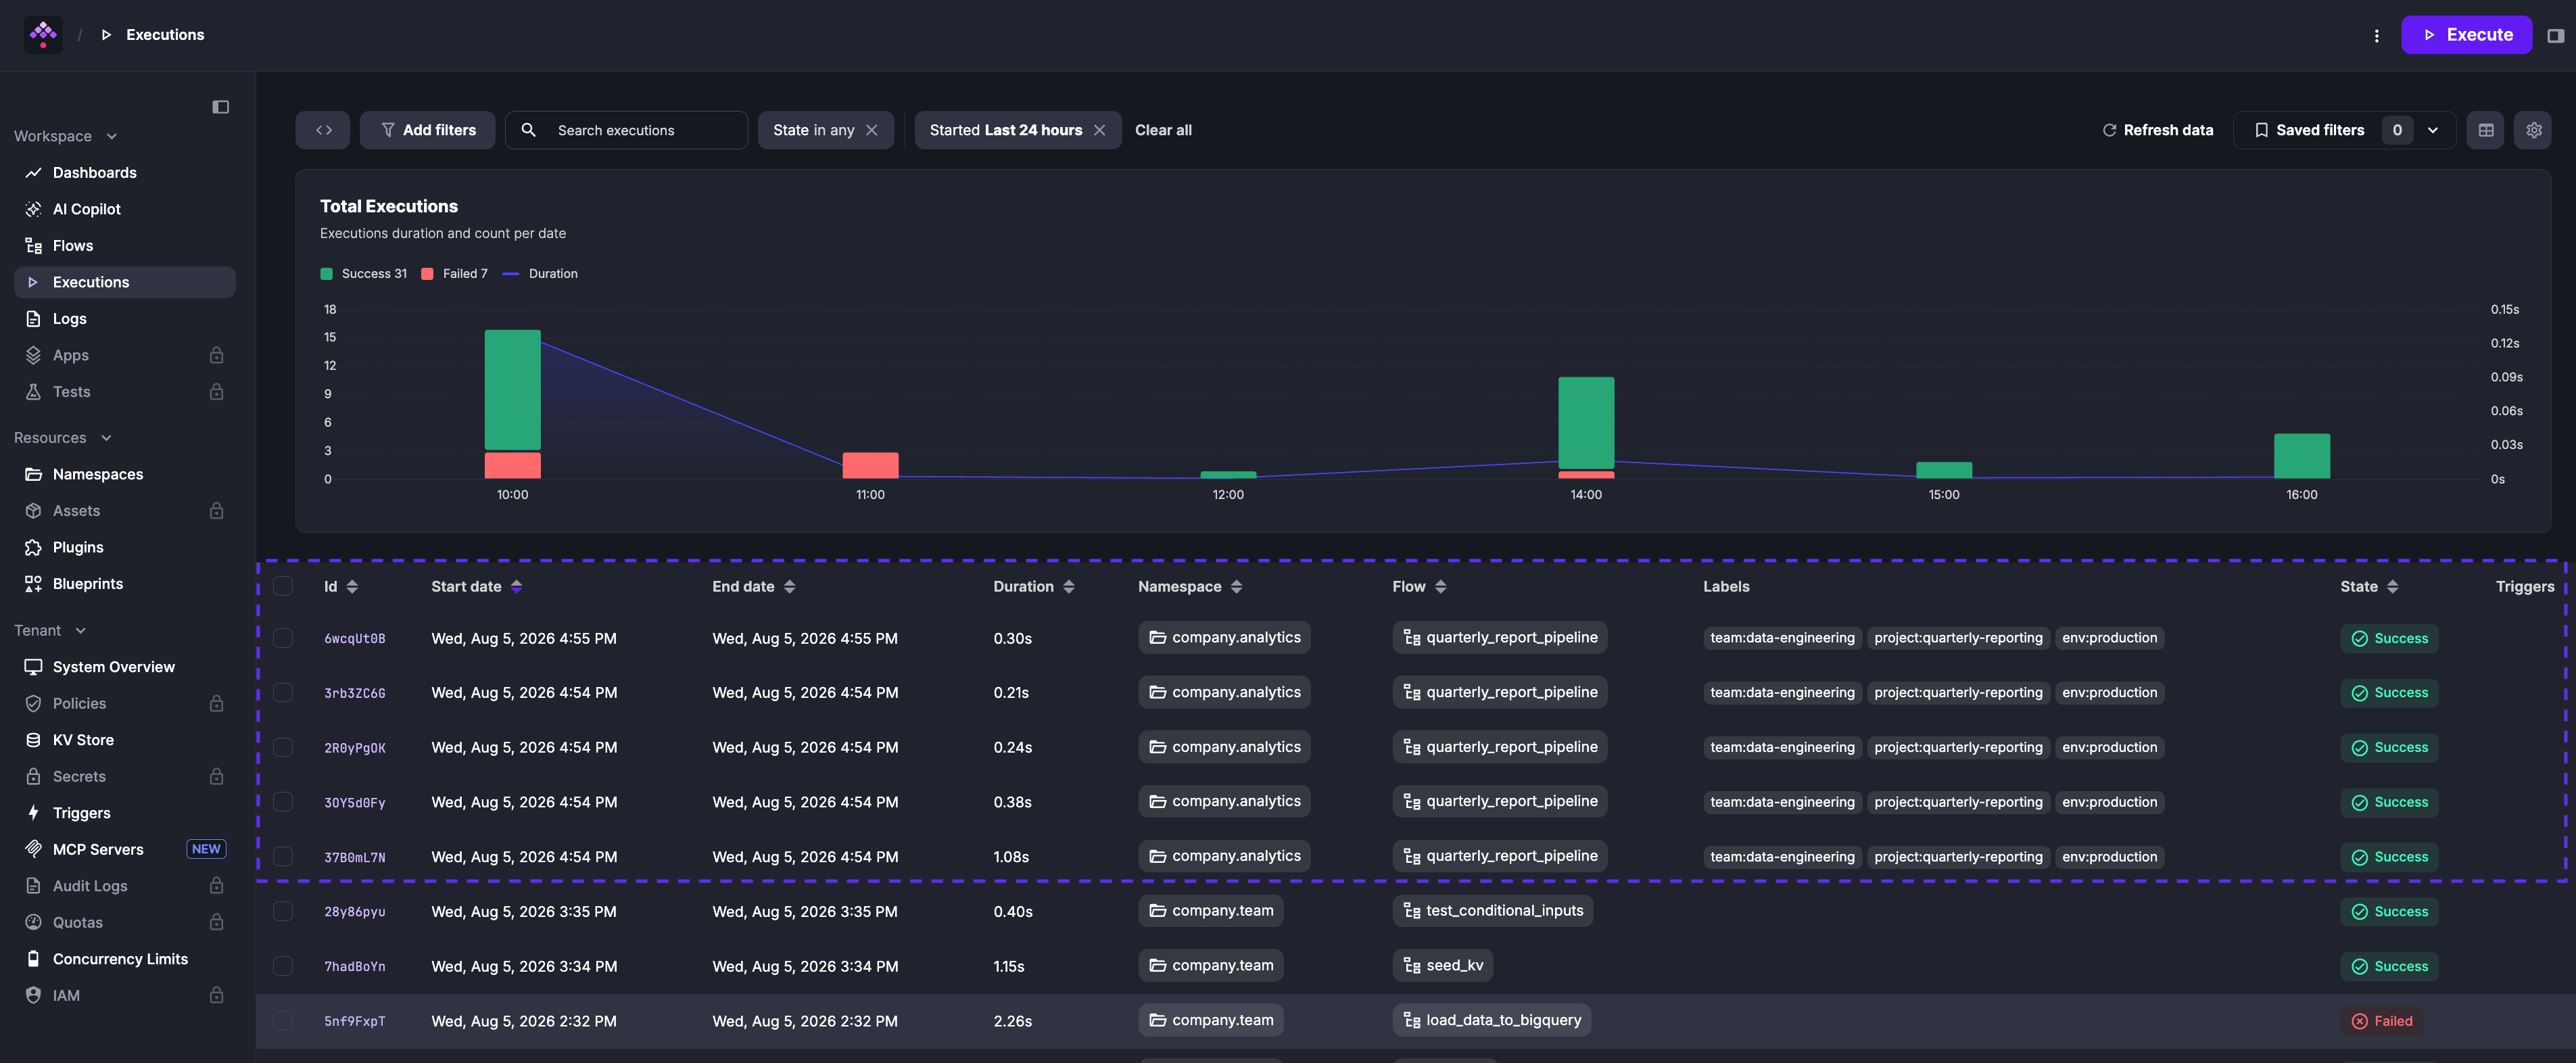Select the checkbox for execution 7hadBoYn
This screenshot has height=1063, width=2576.
283,966
